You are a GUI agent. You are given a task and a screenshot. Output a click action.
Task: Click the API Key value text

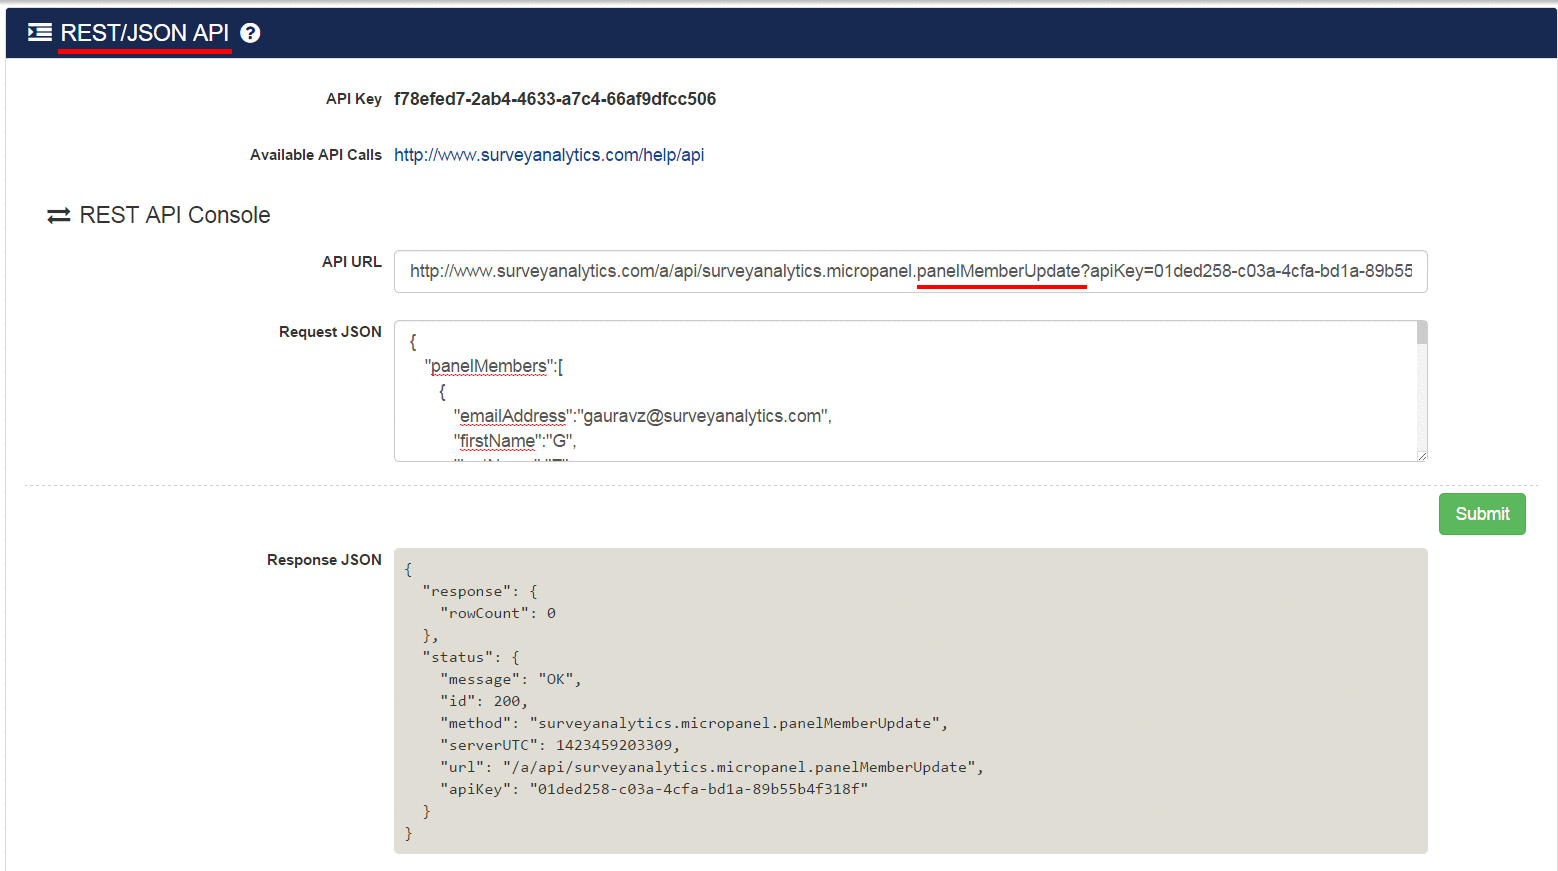pyautogui.click(x=555, y=99)
